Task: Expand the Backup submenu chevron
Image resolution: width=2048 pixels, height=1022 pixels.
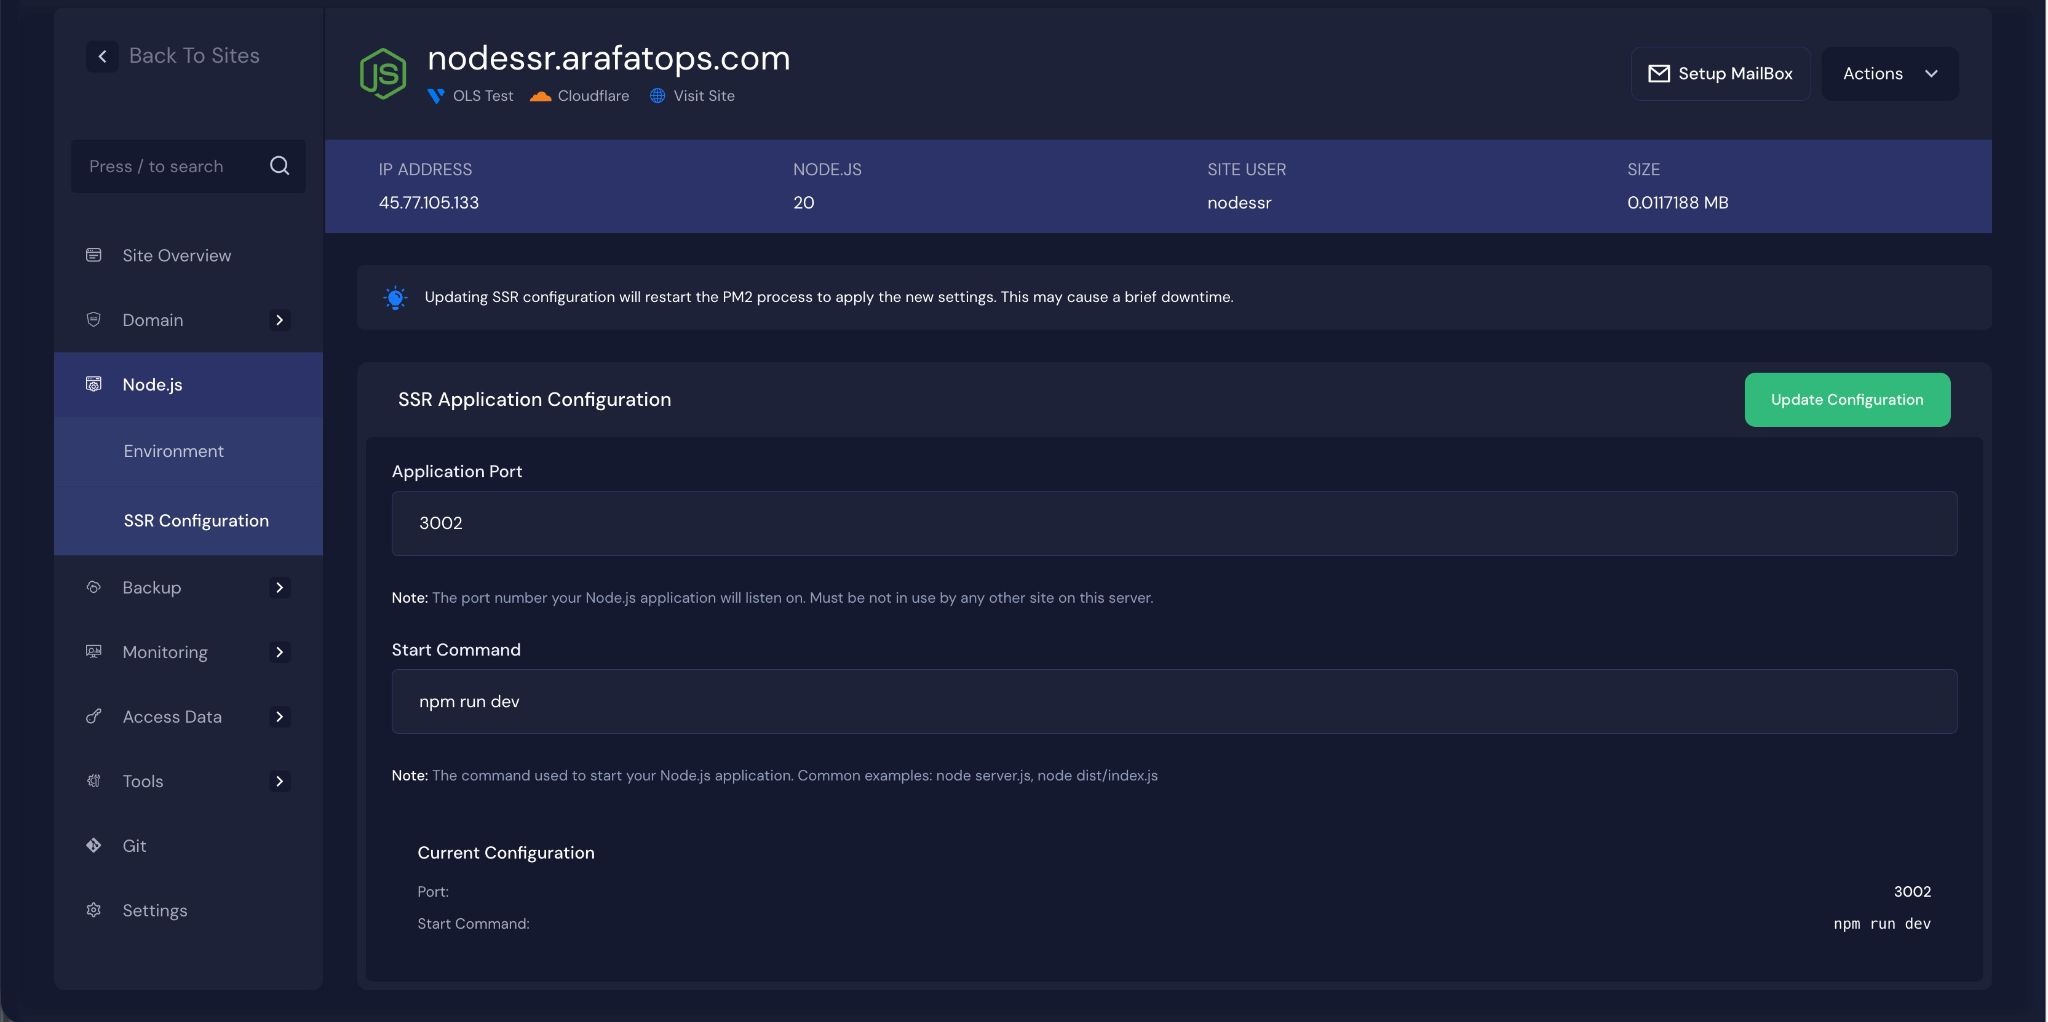Action: tap(280, 588)
